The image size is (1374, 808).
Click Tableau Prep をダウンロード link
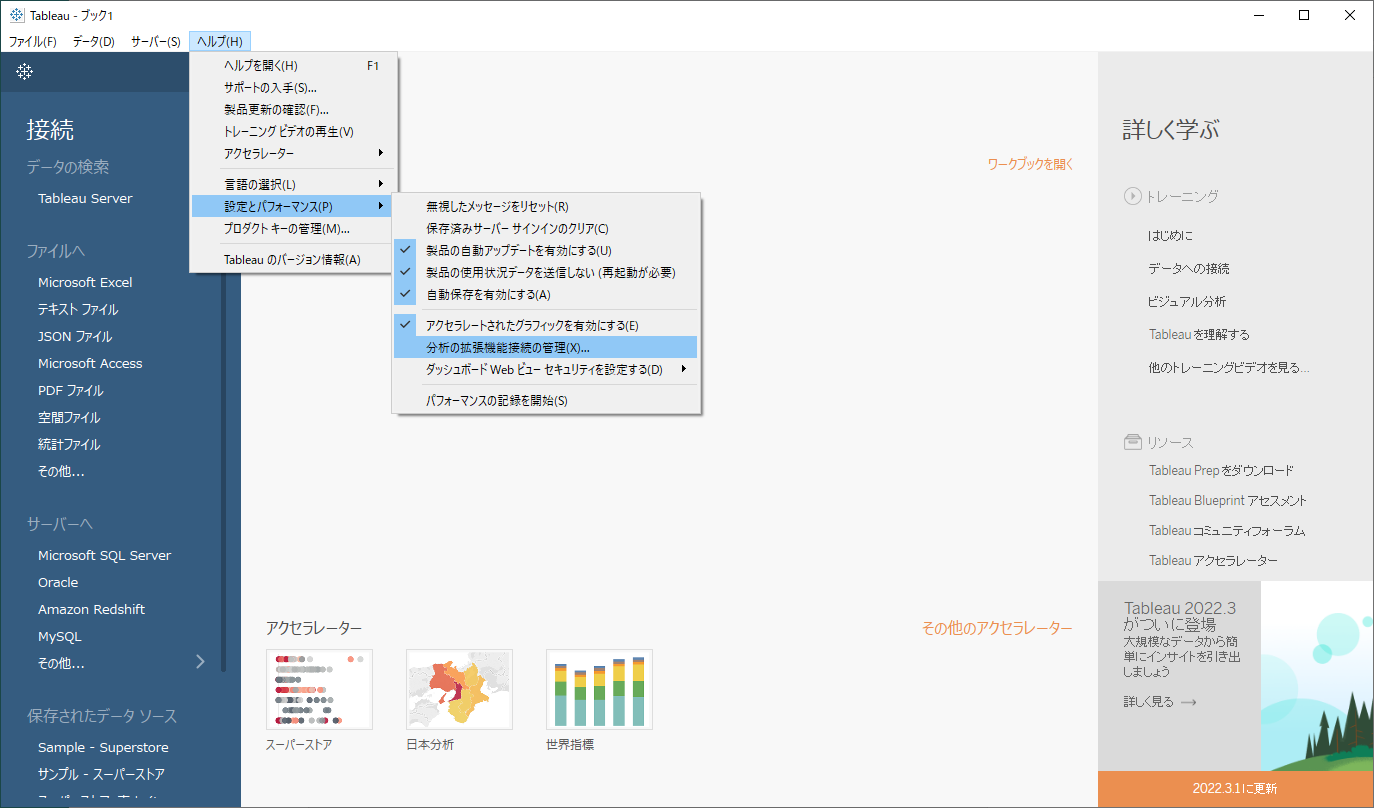[1221, 470]
